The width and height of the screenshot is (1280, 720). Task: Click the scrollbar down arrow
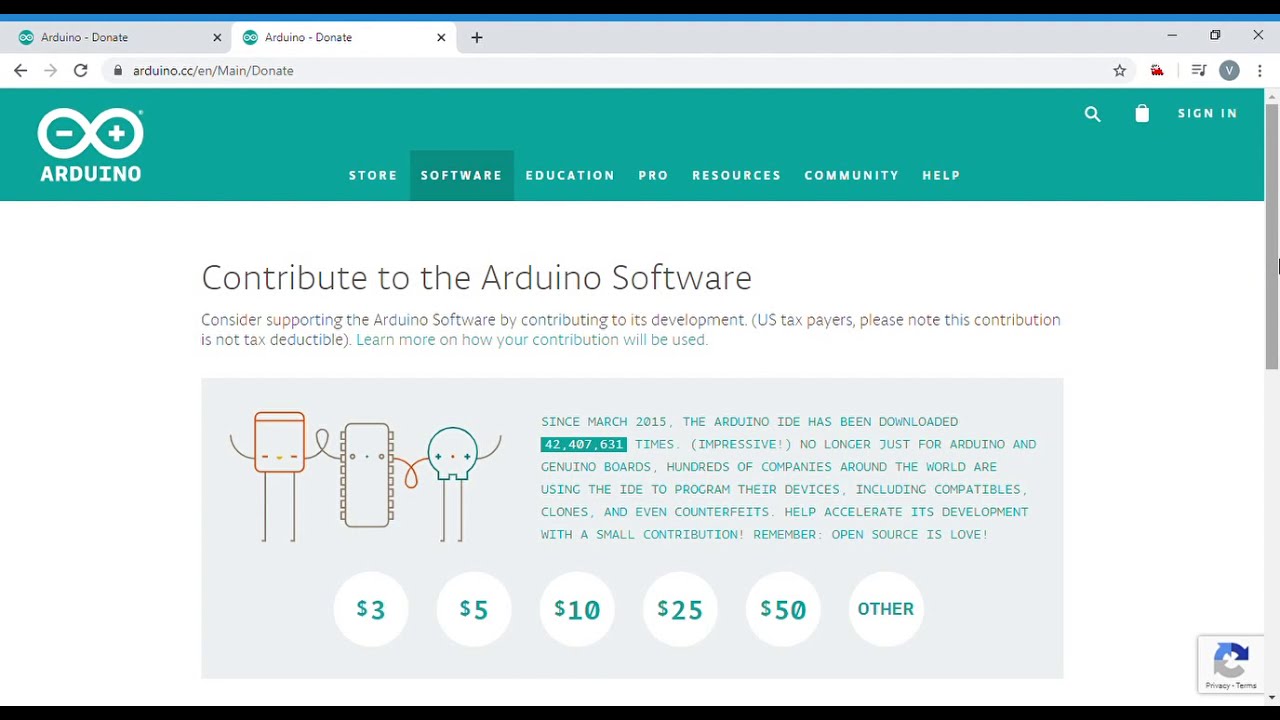click(1272, 697)
